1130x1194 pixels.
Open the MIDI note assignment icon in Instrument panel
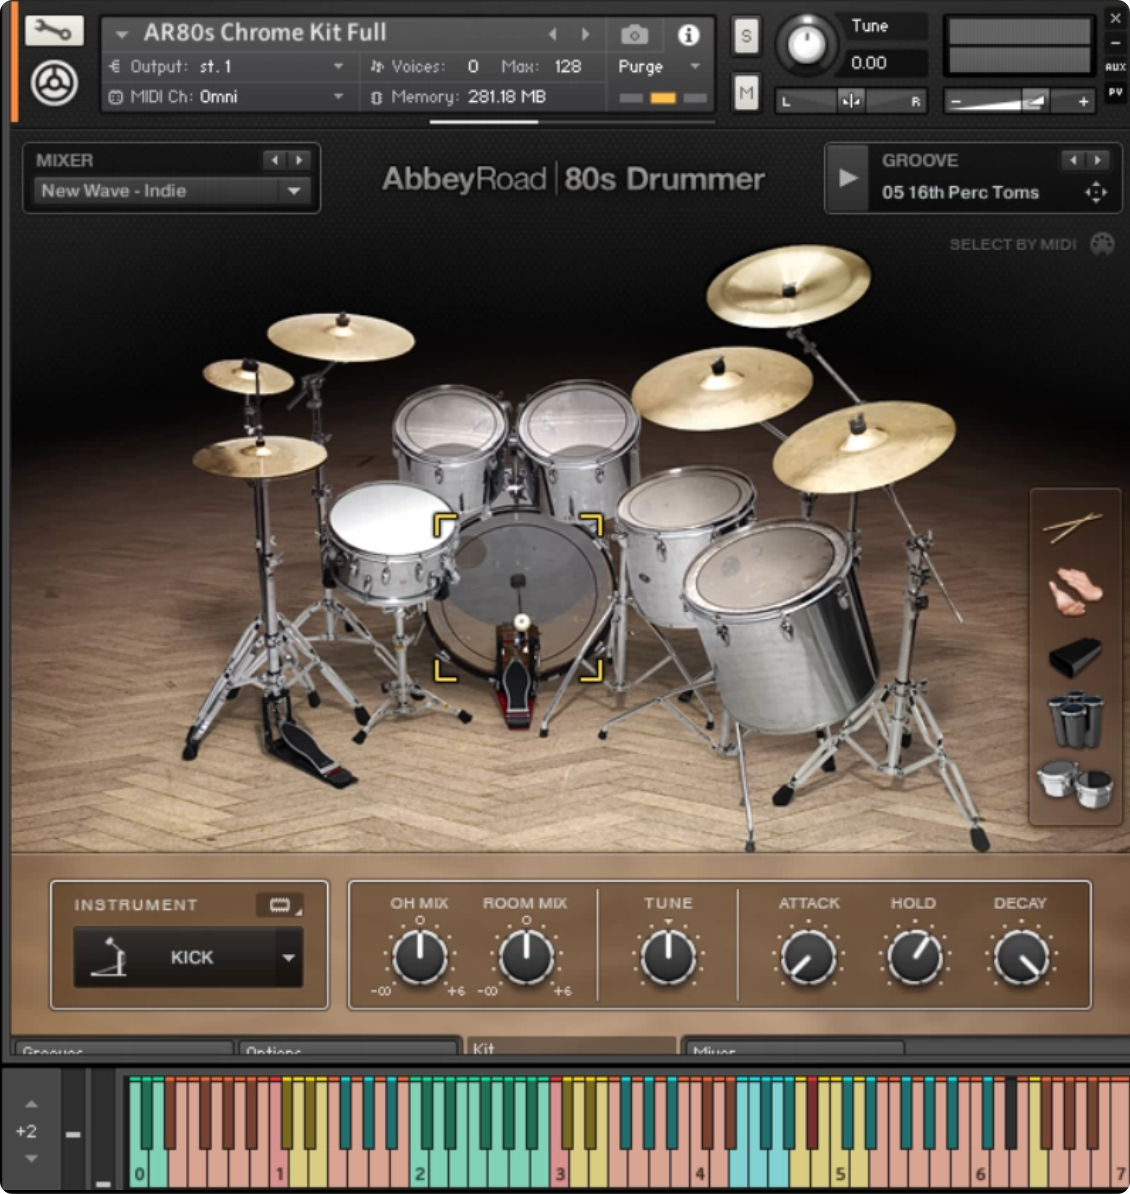(280, 905)
